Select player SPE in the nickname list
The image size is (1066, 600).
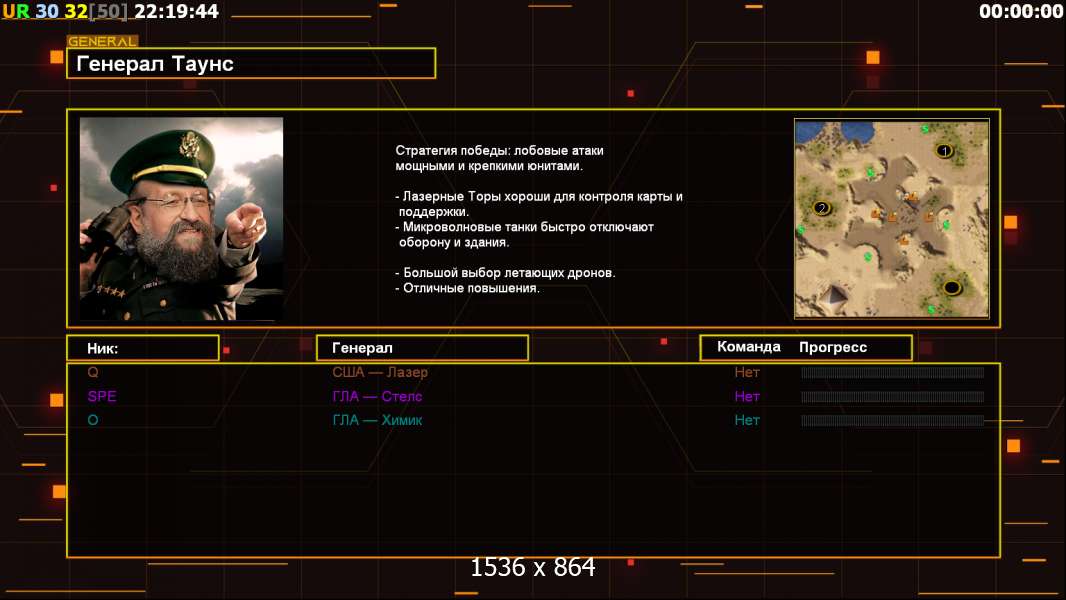[102, 396]
